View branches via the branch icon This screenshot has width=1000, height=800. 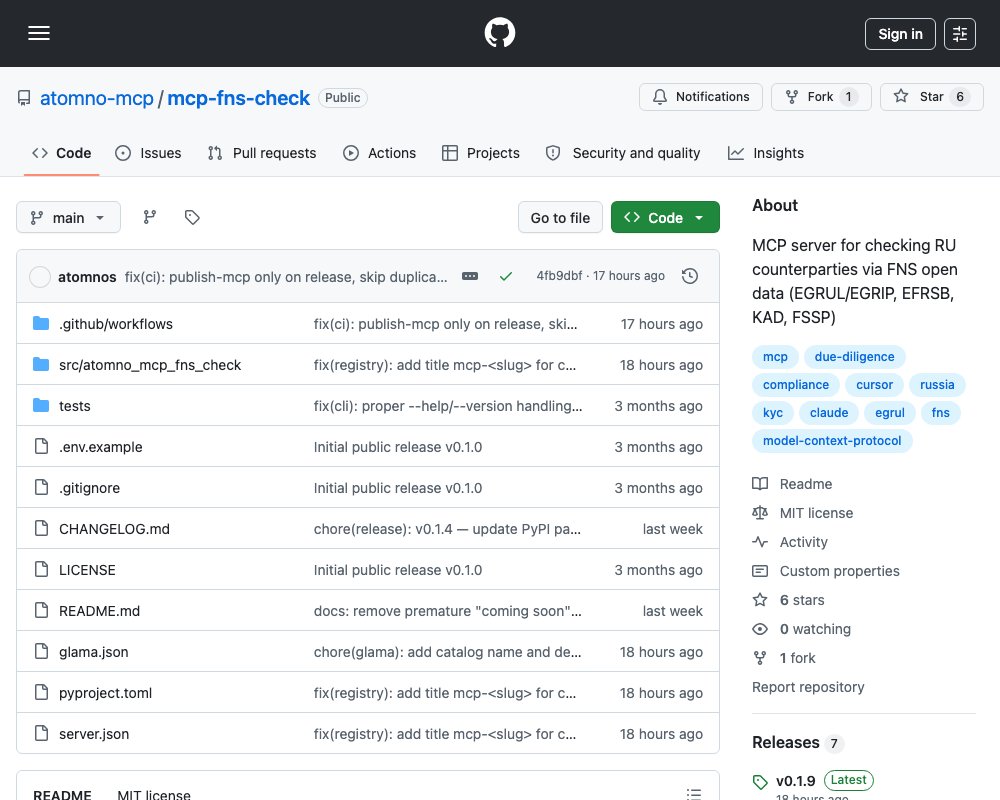point(149,218)
